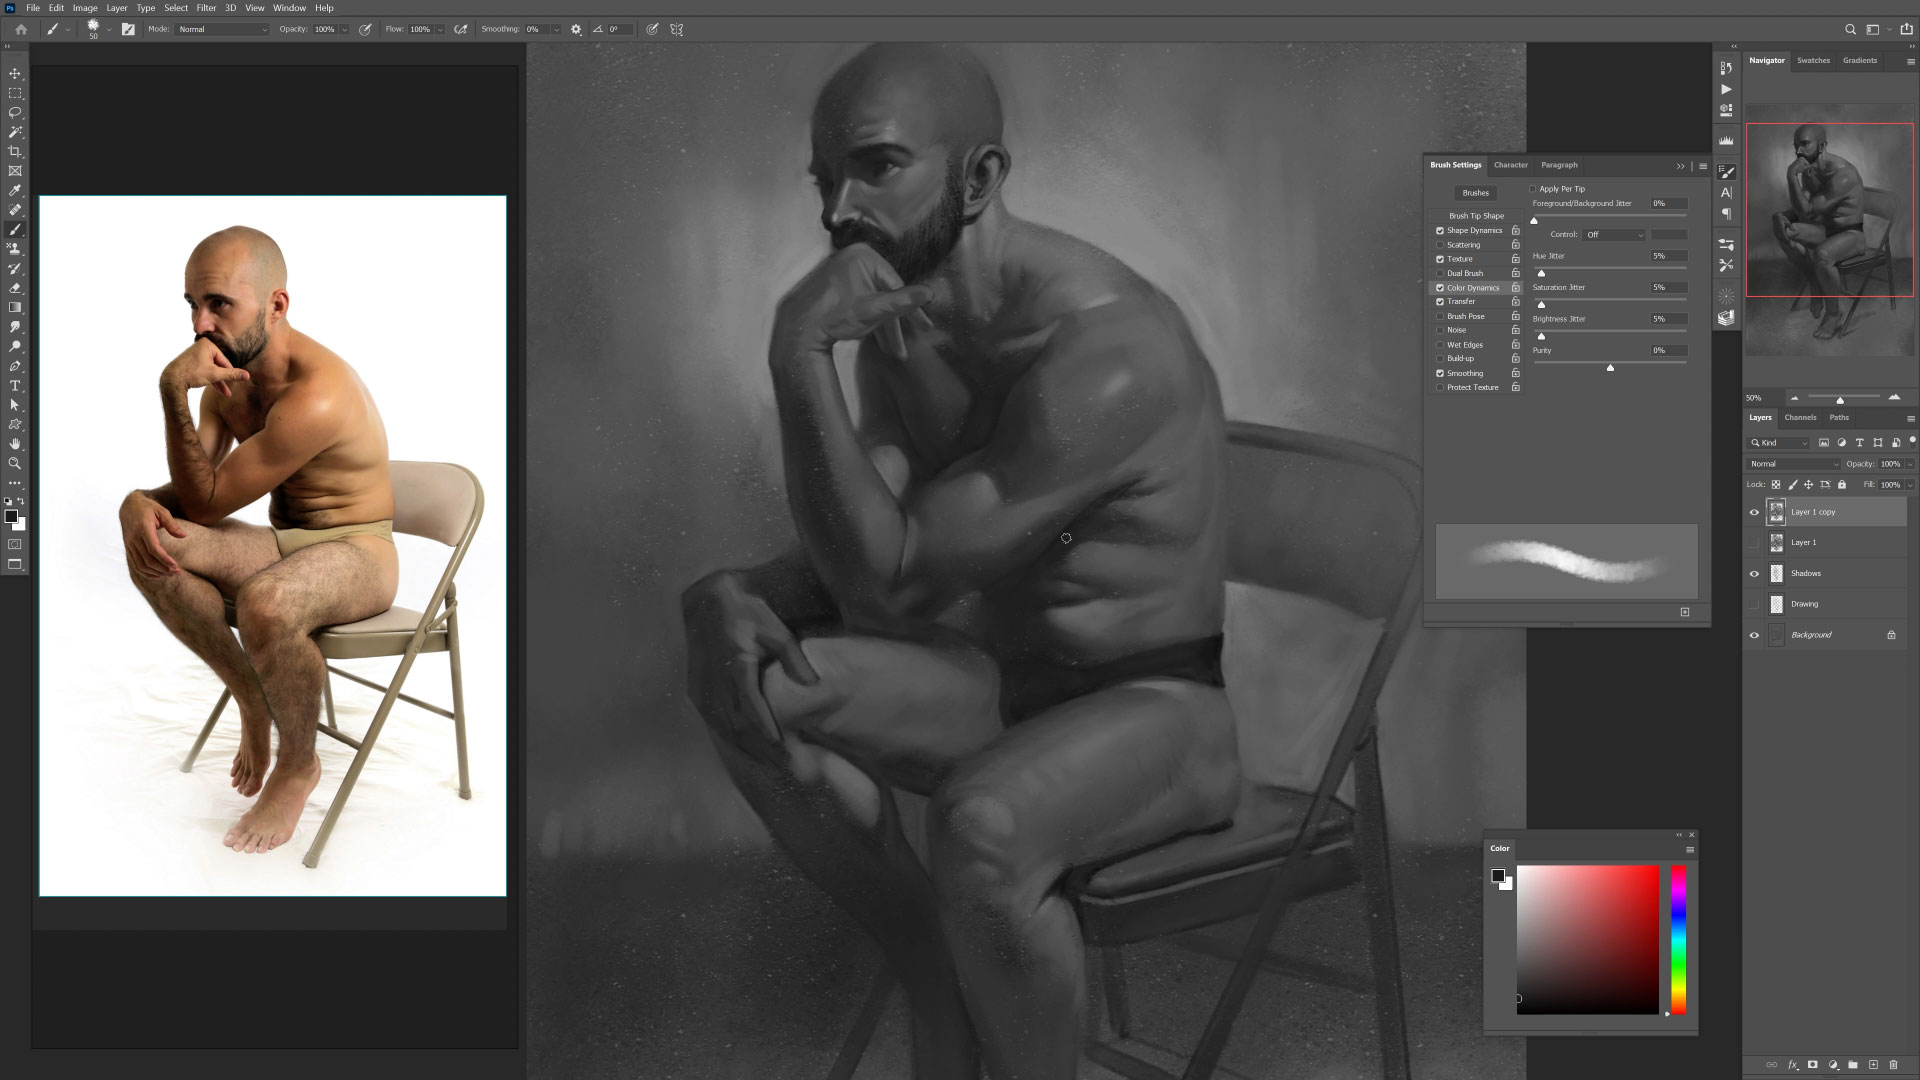Disable the Texture checkbox
Viewport: 1920px width, 1080px height.
pos(1440,259)
